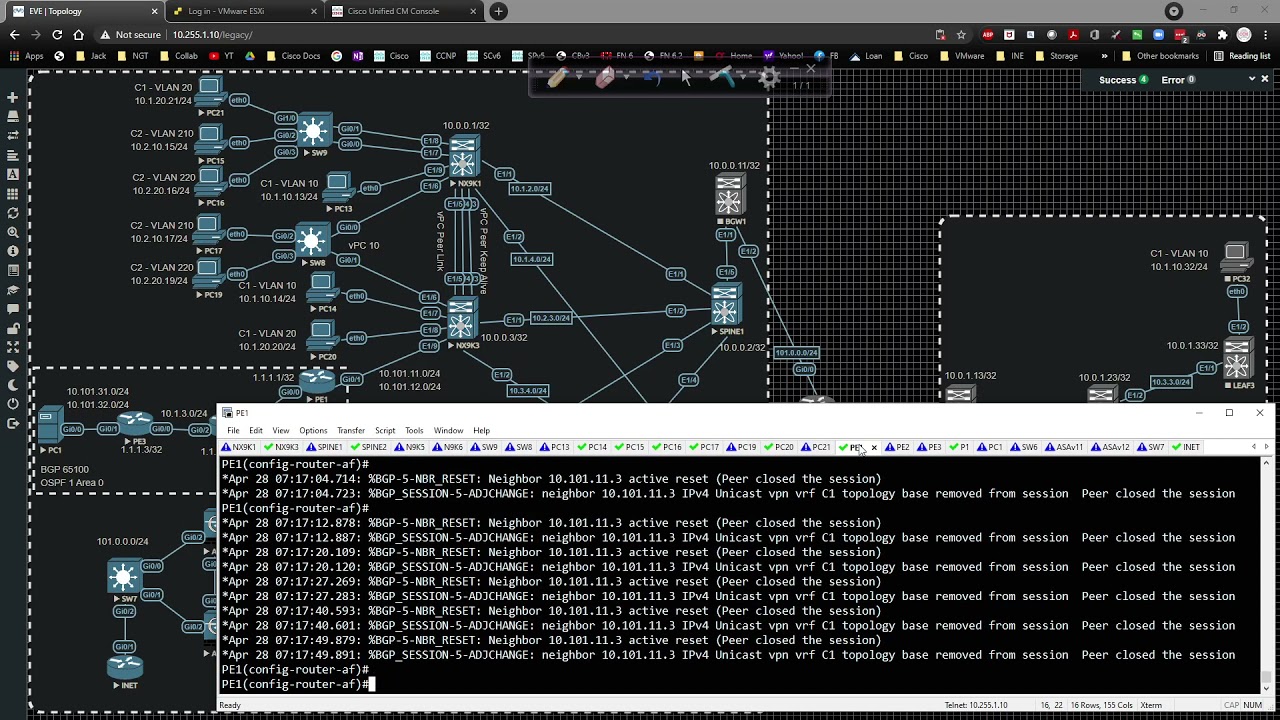Open the Cisco Docs bookmark folder

293,56
